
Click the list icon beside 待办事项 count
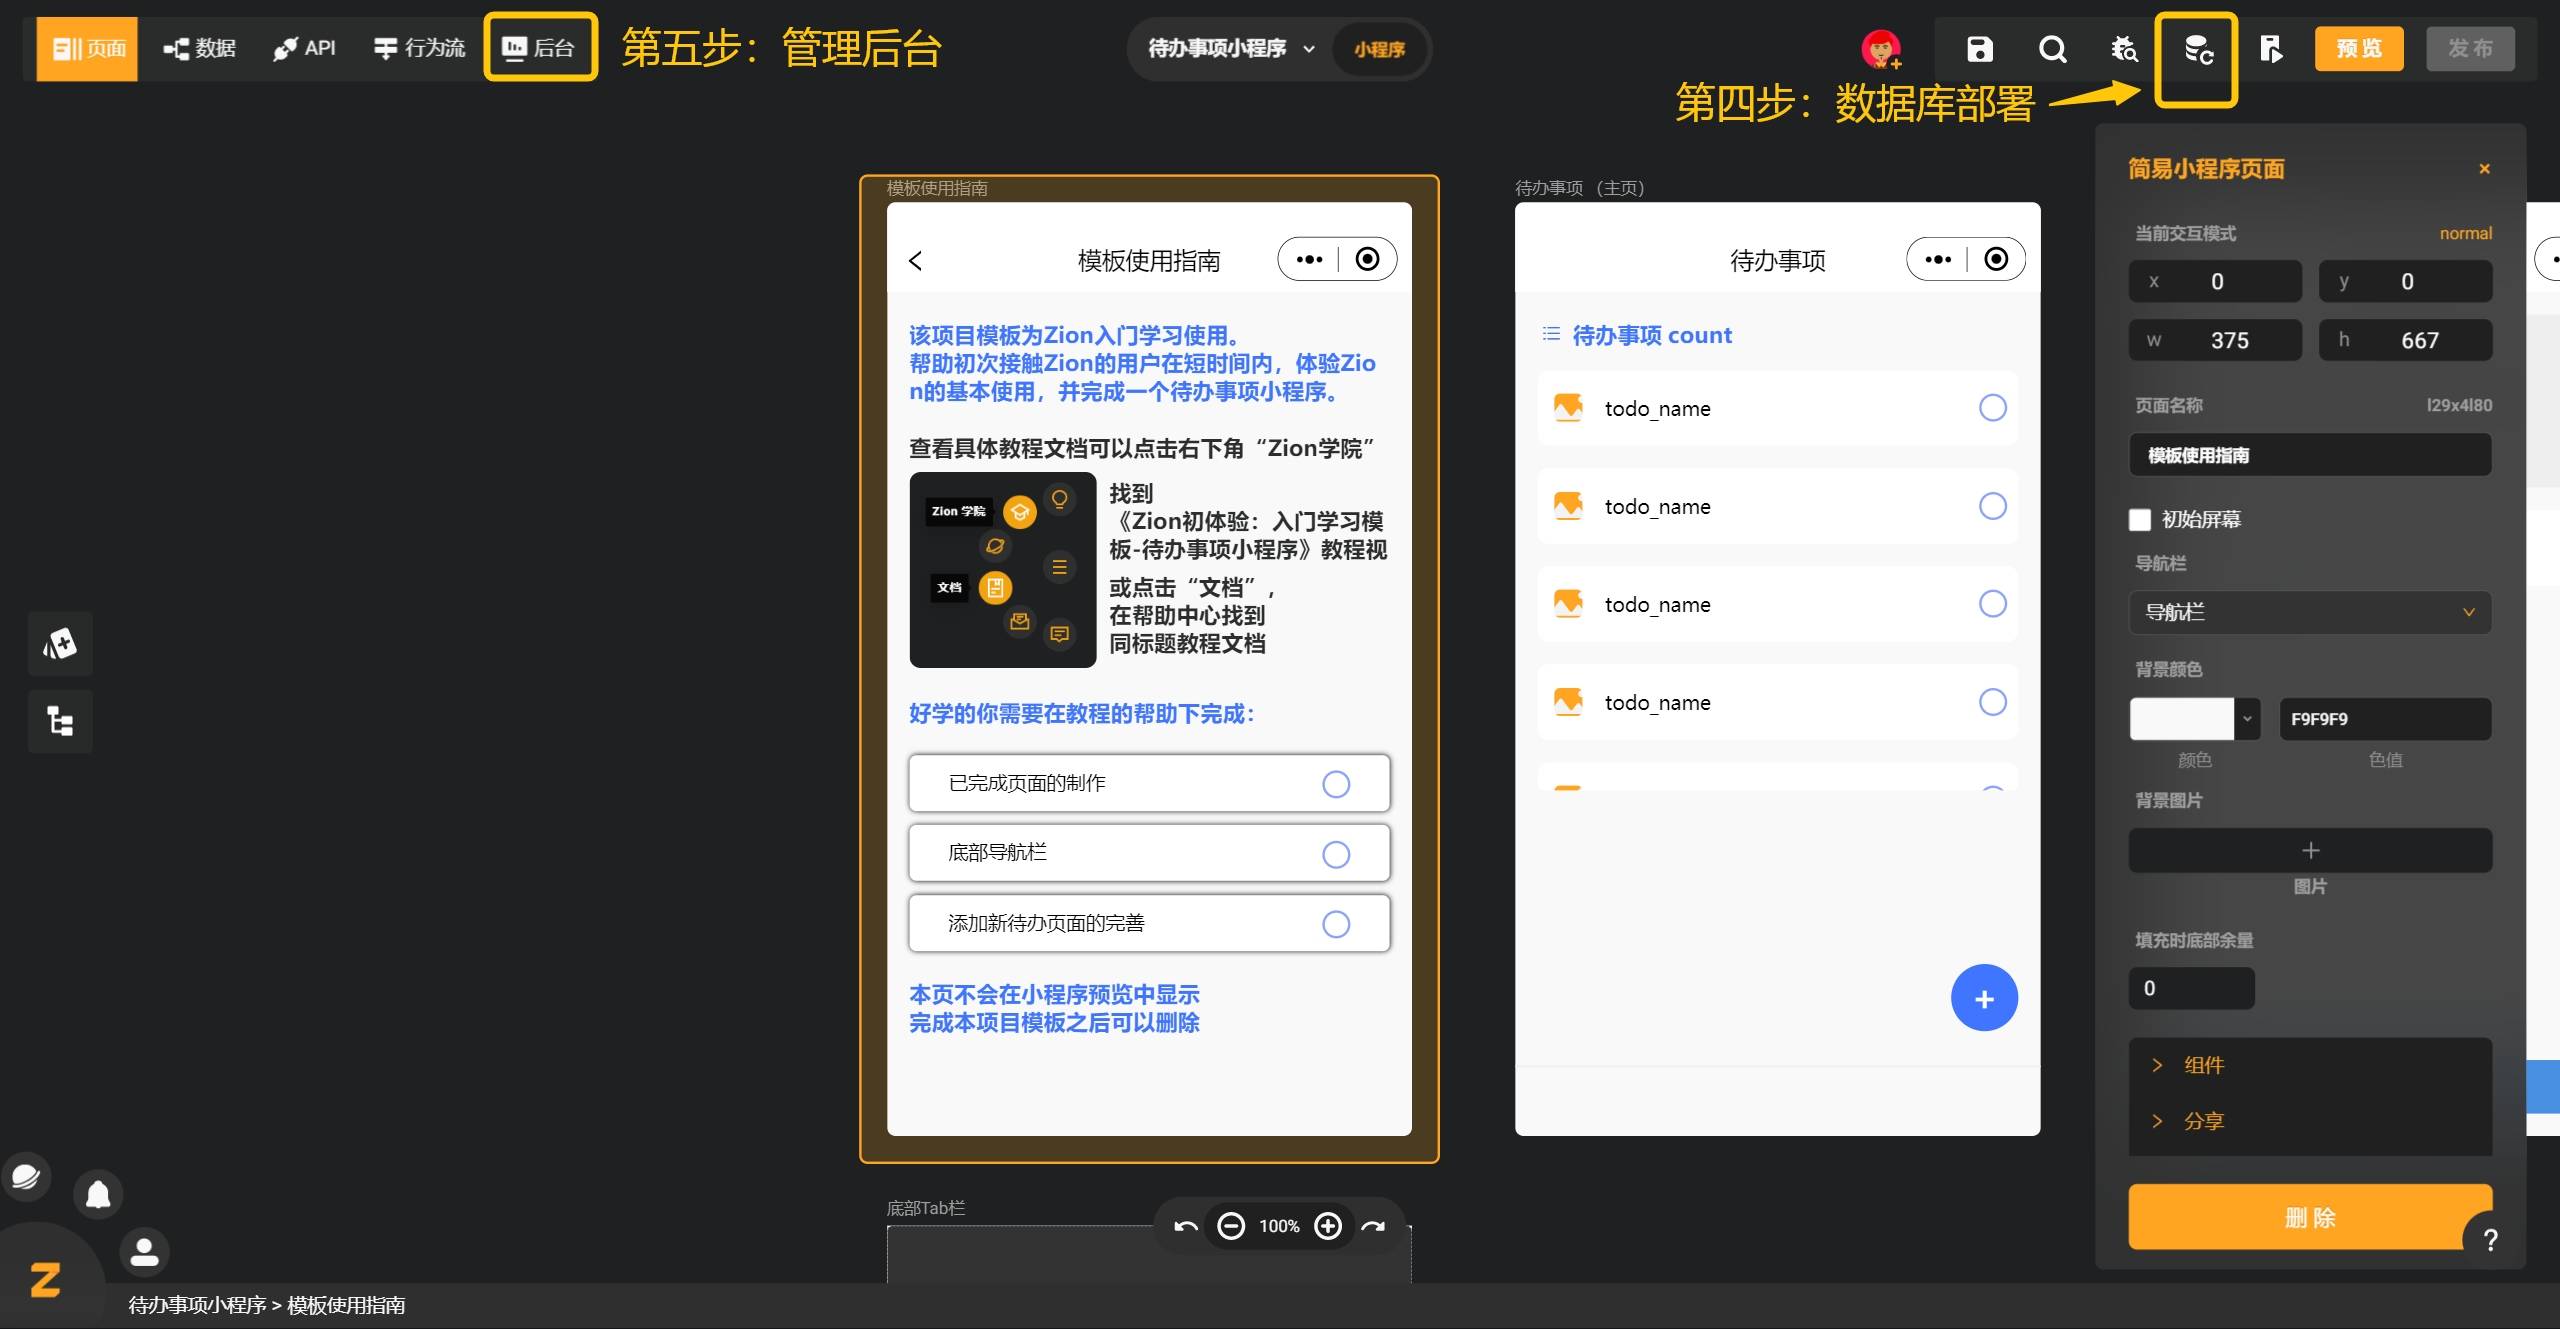pyautogui.click(x=1551, y=334)
